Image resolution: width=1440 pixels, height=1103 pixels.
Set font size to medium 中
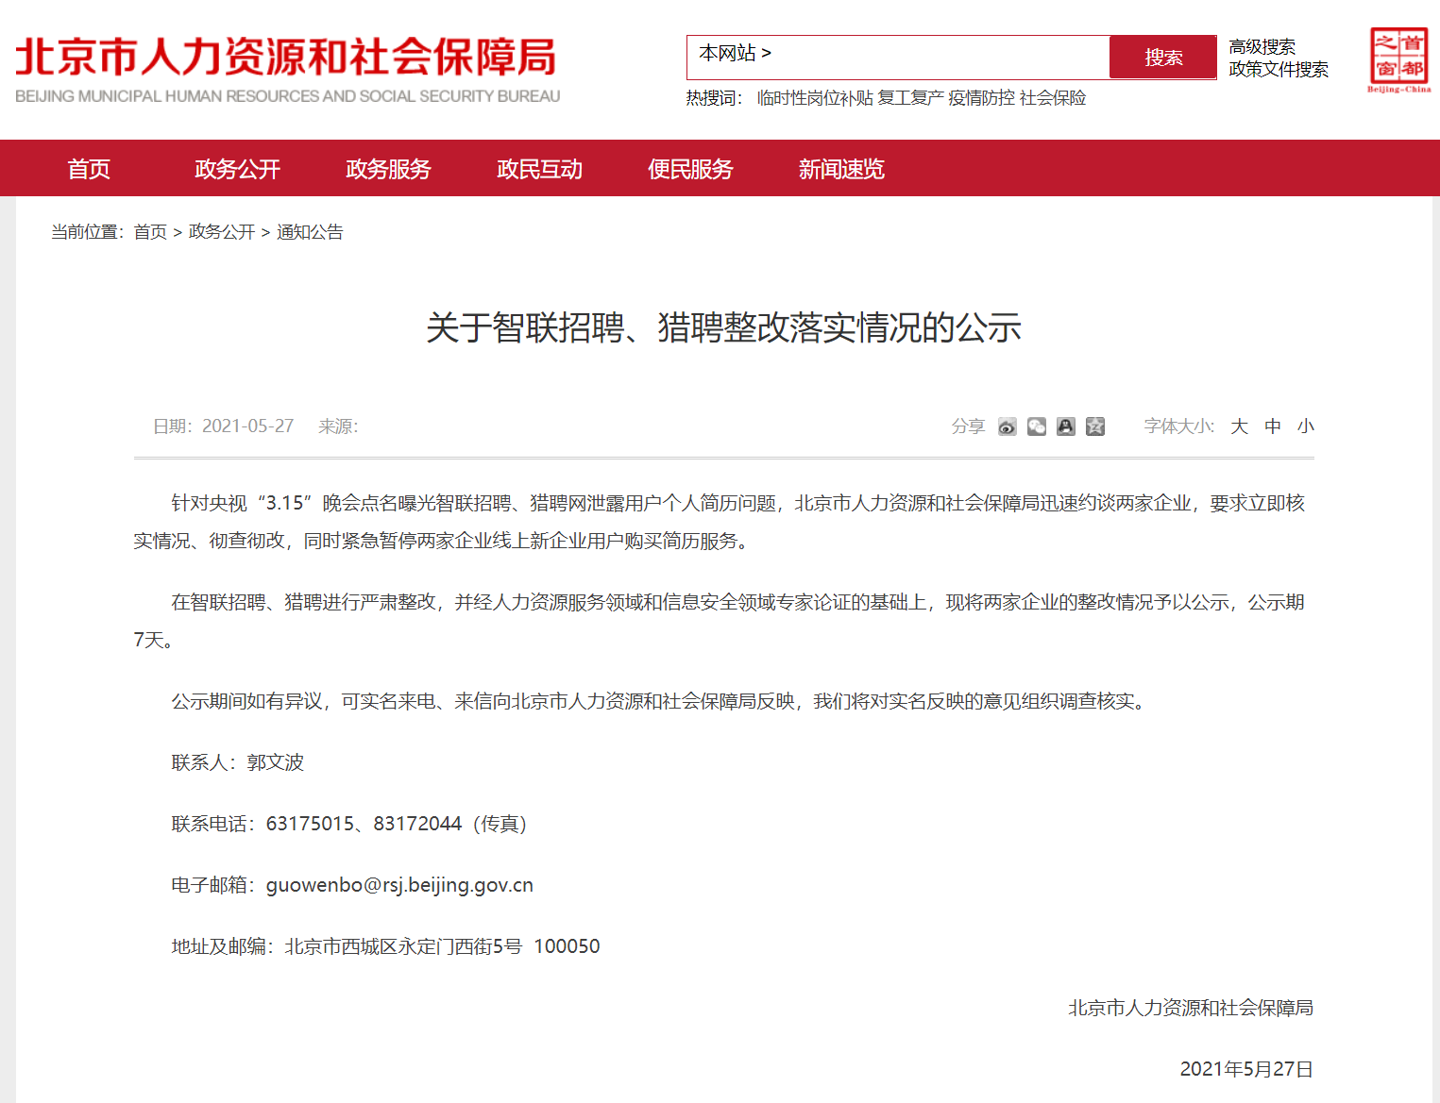1272,426
